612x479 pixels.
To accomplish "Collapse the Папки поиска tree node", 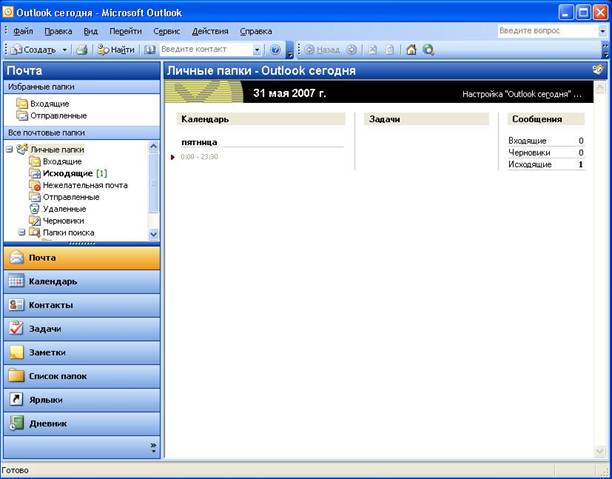I will click(x=22, y=232).
